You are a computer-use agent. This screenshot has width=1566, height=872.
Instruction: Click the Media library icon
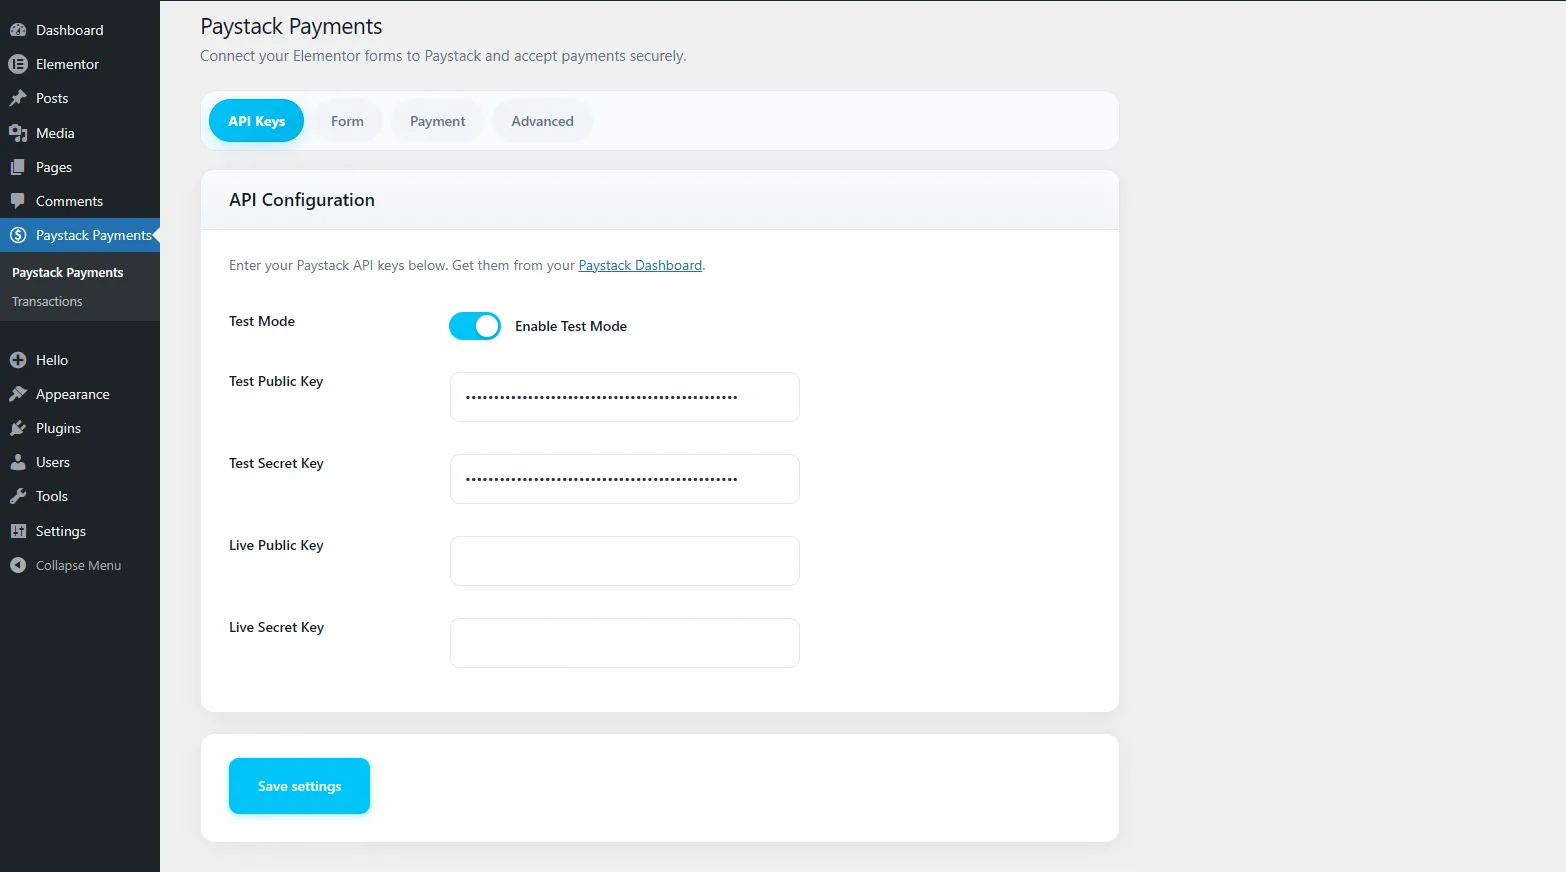(18, 133)
